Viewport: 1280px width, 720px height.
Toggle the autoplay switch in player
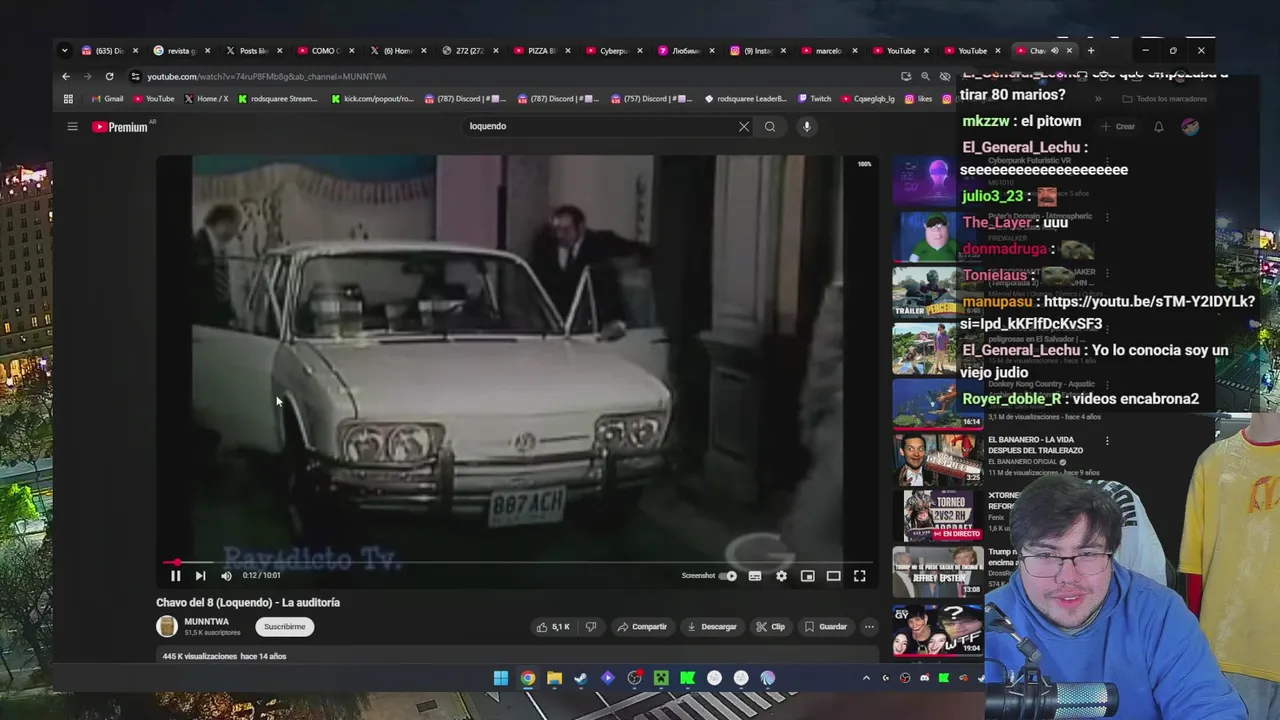click(728, 576)
